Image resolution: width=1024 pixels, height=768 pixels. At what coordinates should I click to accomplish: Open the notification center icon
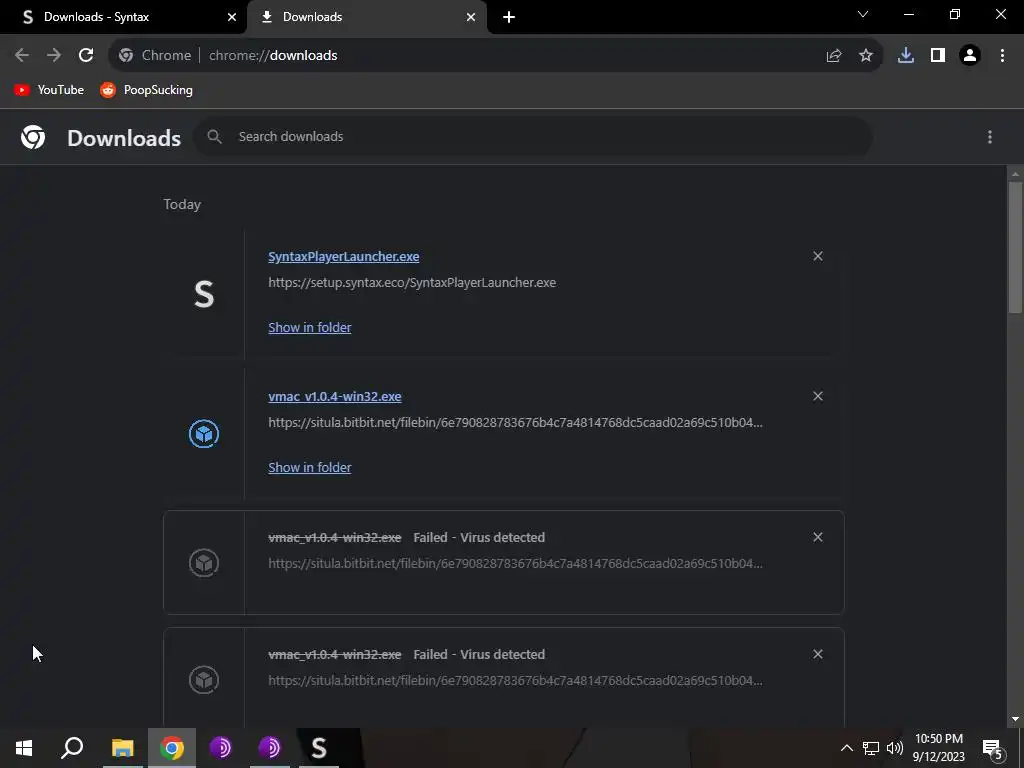[993, 748]
